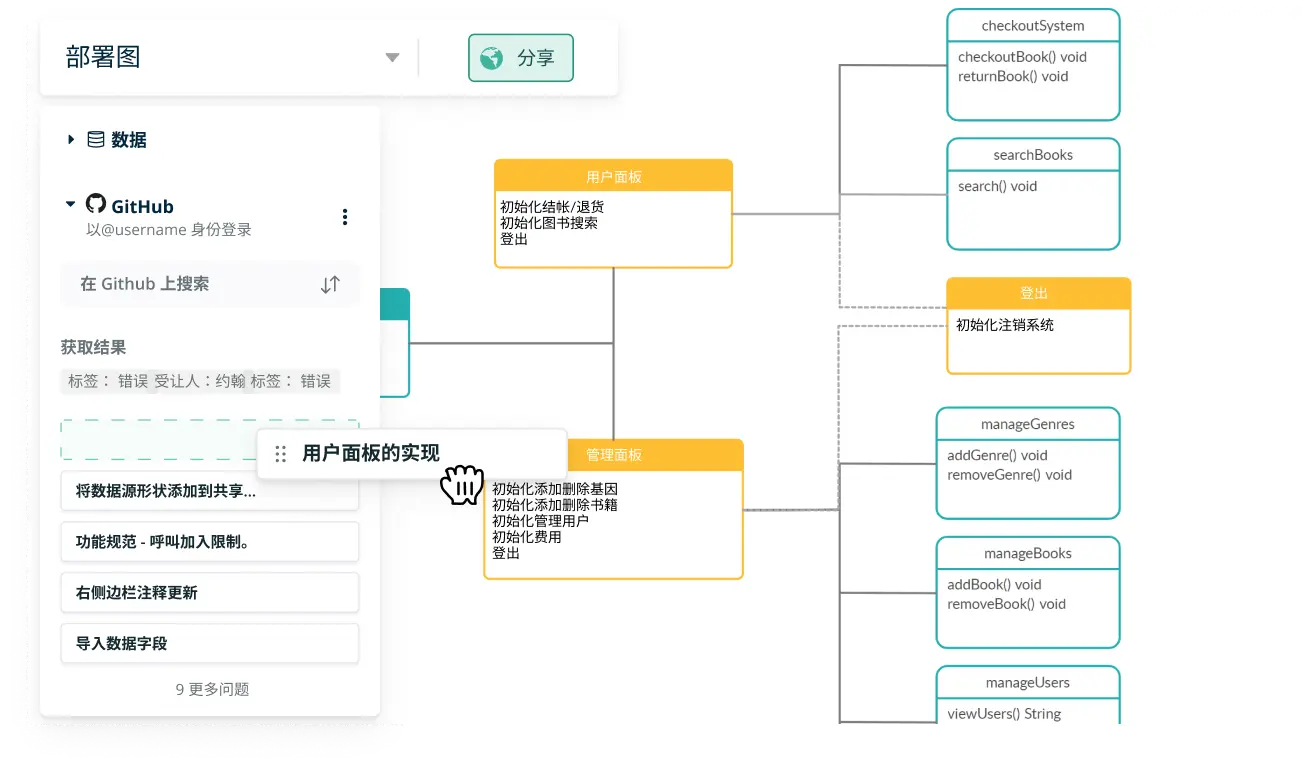Select the manageBooks class header
Viewport: 1305px width, 778px height.
(1028, 553)
